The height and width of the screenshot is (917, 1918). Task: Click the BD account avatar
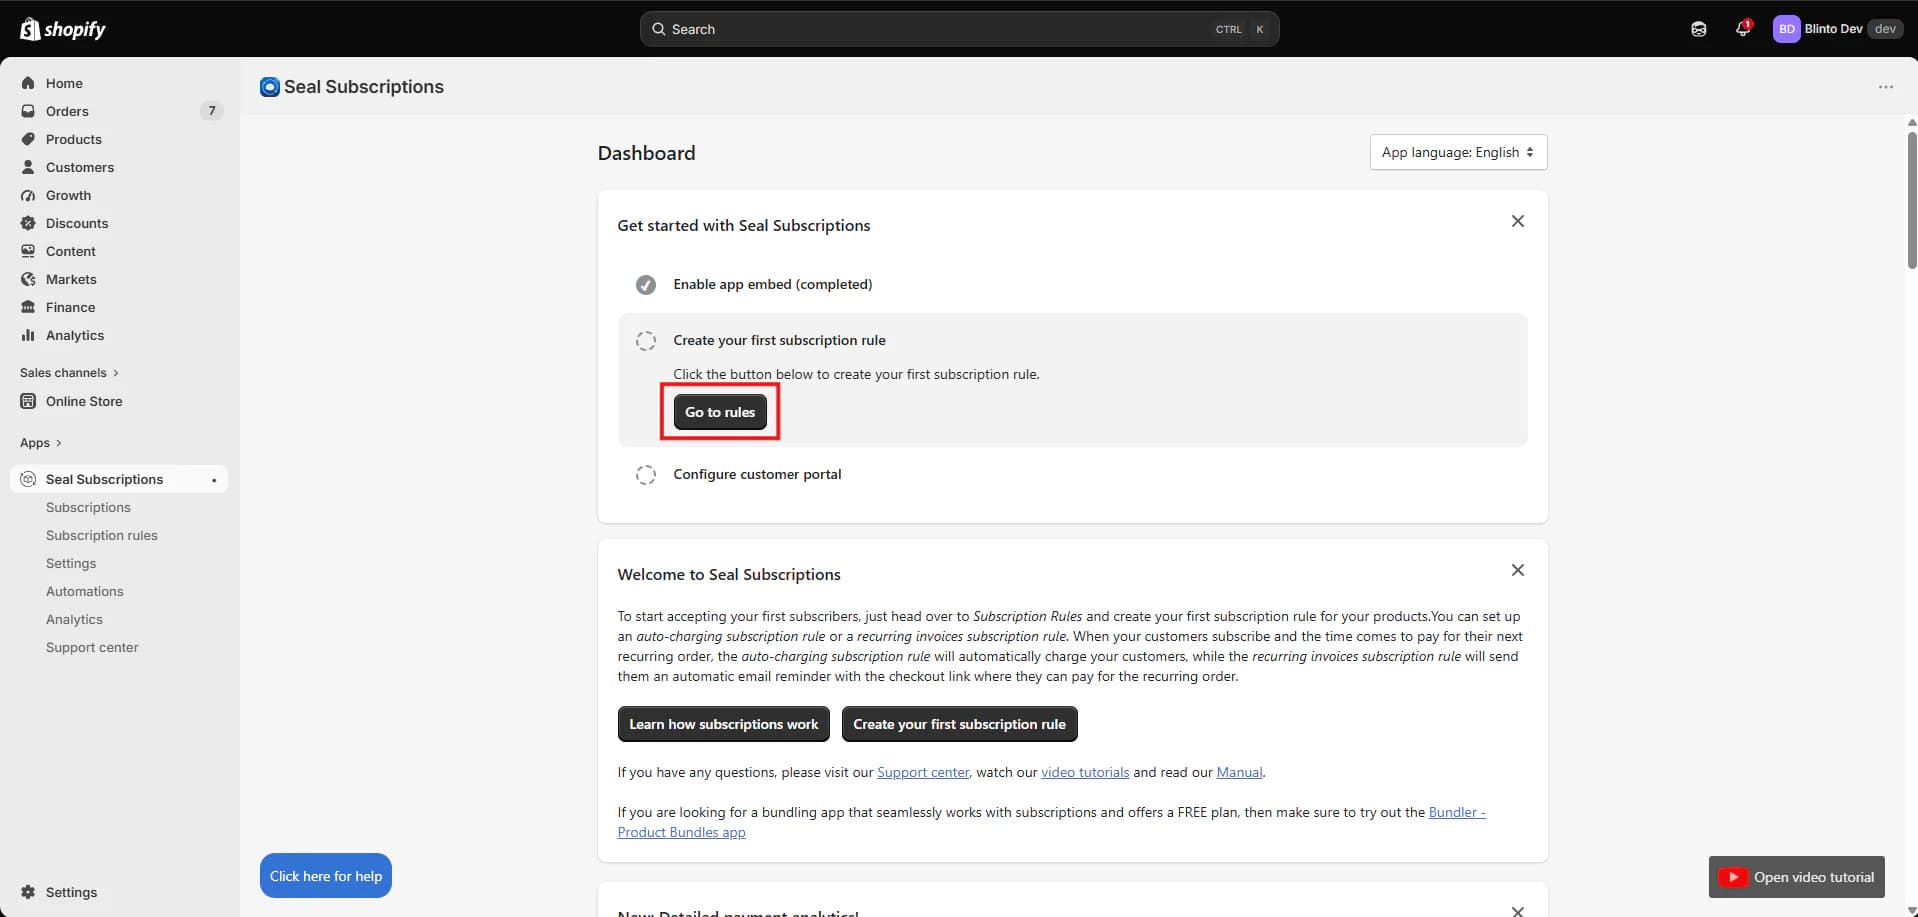tap(1786, 29)
